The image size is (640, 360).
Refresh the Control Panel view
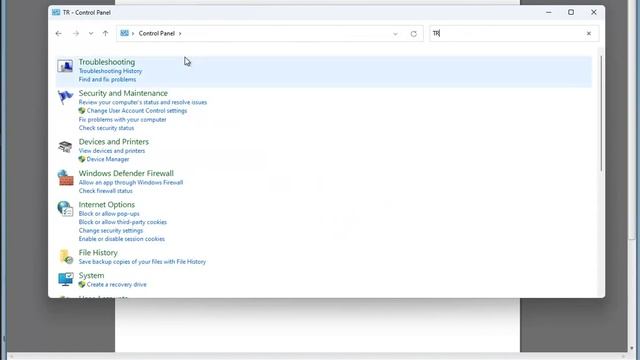(x=413, y=33)
